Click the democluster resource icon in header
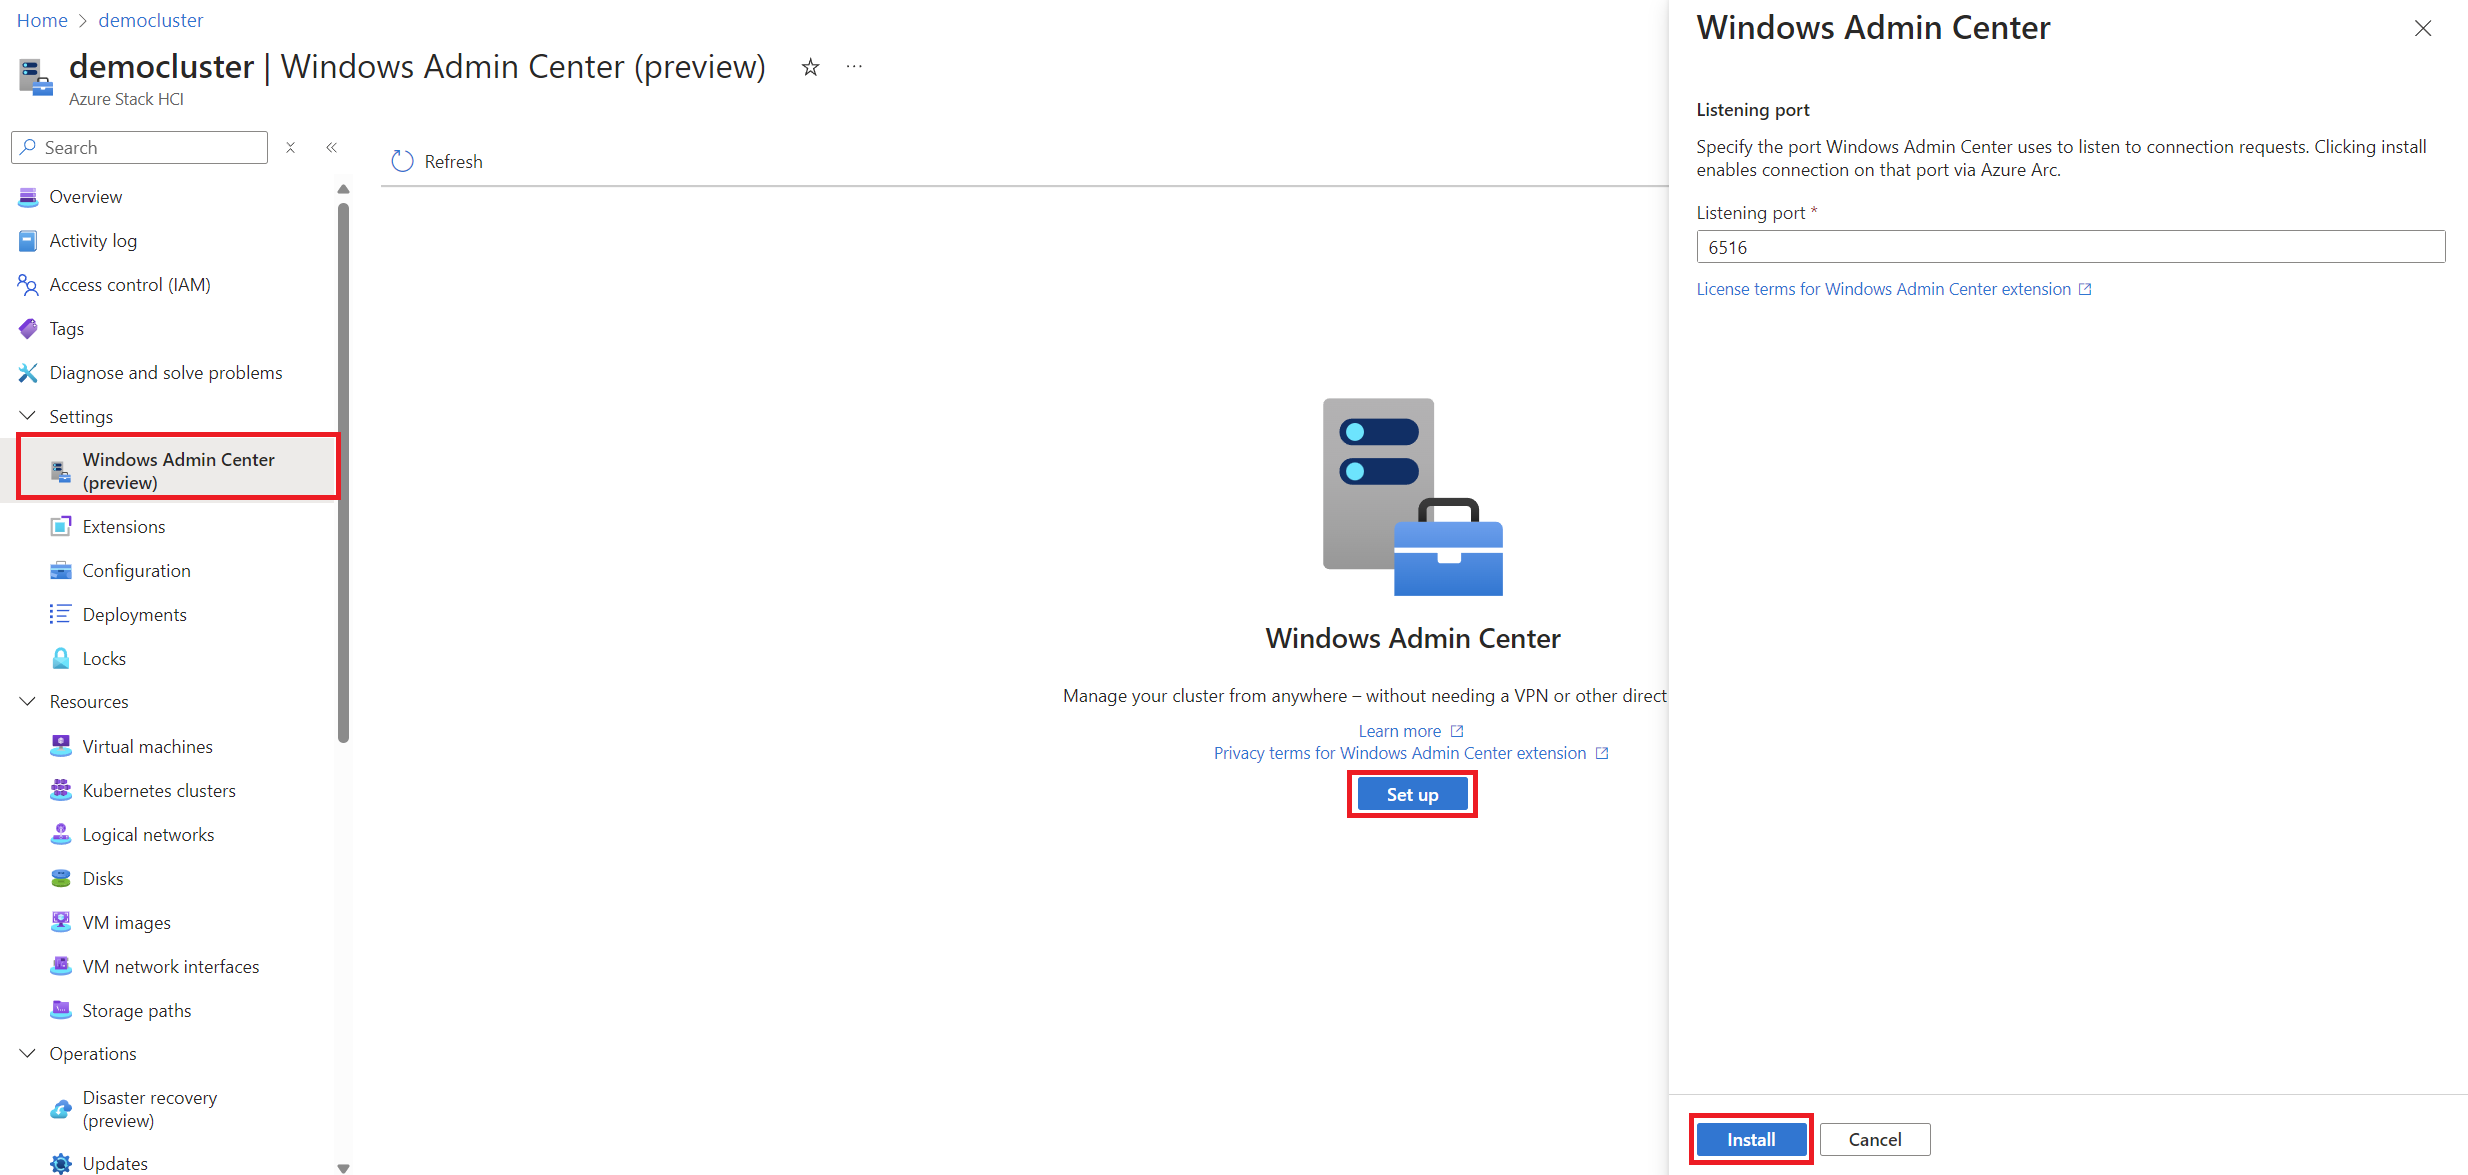The height and width of the screenshot is (1175, 2468). pyautogui.click(x=36, y=78)
